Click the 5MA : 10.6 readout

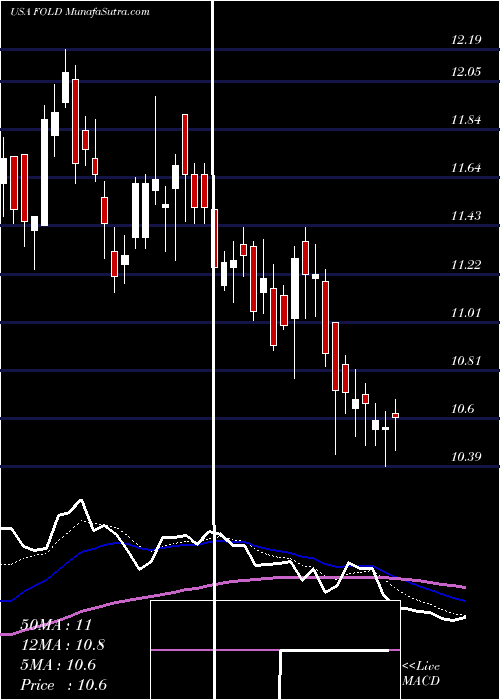(x=58, y=665)
